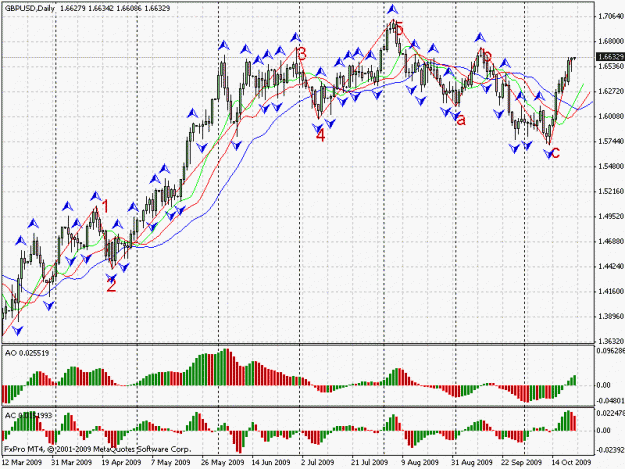Click the 1.44240 price scale value

(611, 266)
